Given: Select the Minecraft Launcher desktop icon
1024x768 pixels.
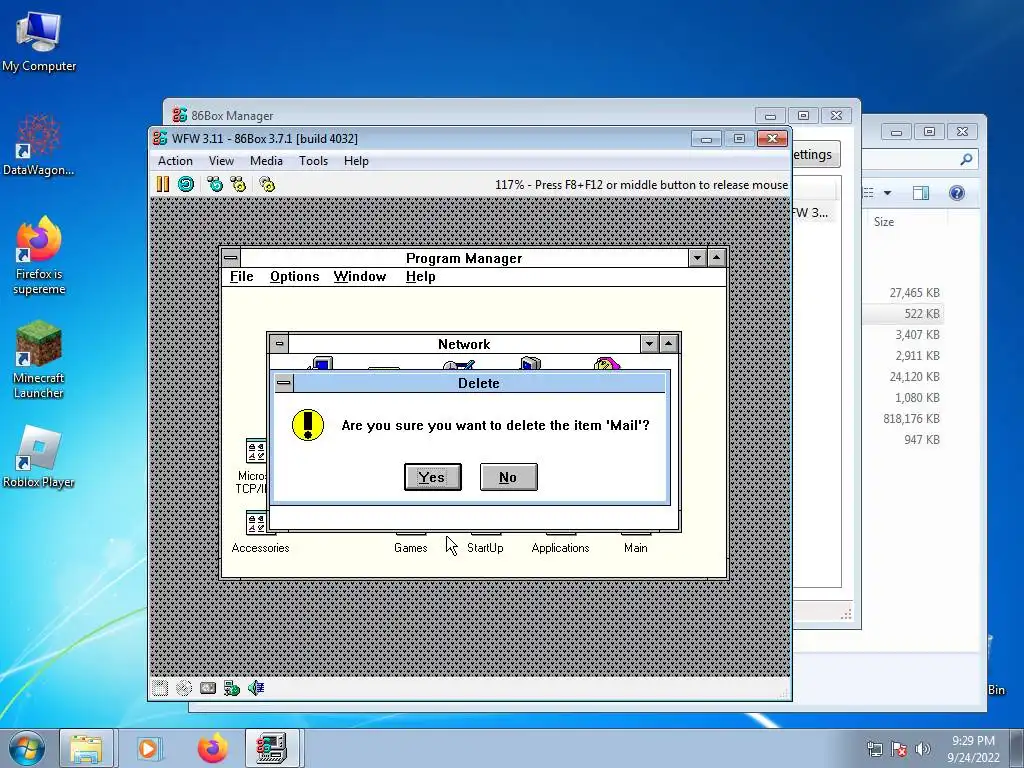Looking at the screenshot, I should [x=39, y=360].
